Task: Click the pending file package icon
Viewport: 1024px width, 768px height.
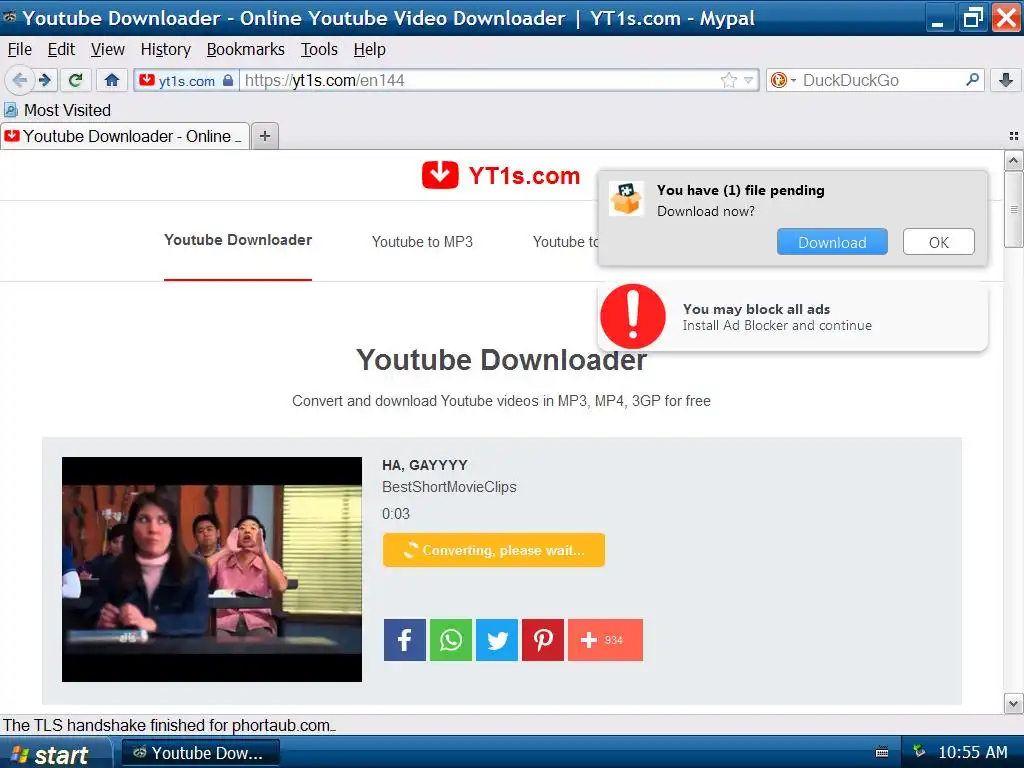Action: point(626,199)
